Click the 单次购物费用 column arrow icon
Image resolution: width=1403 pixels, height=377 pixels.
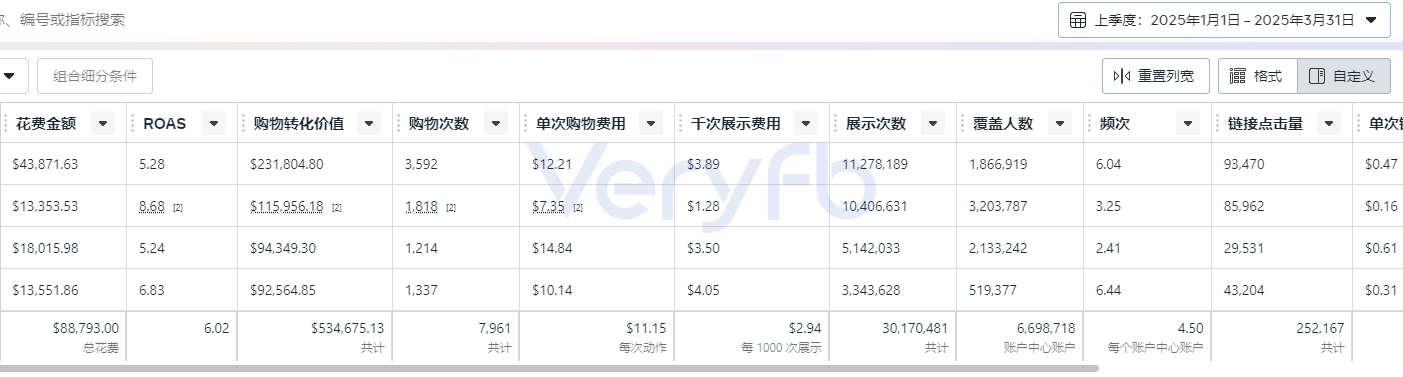click(x=651, y=123)
